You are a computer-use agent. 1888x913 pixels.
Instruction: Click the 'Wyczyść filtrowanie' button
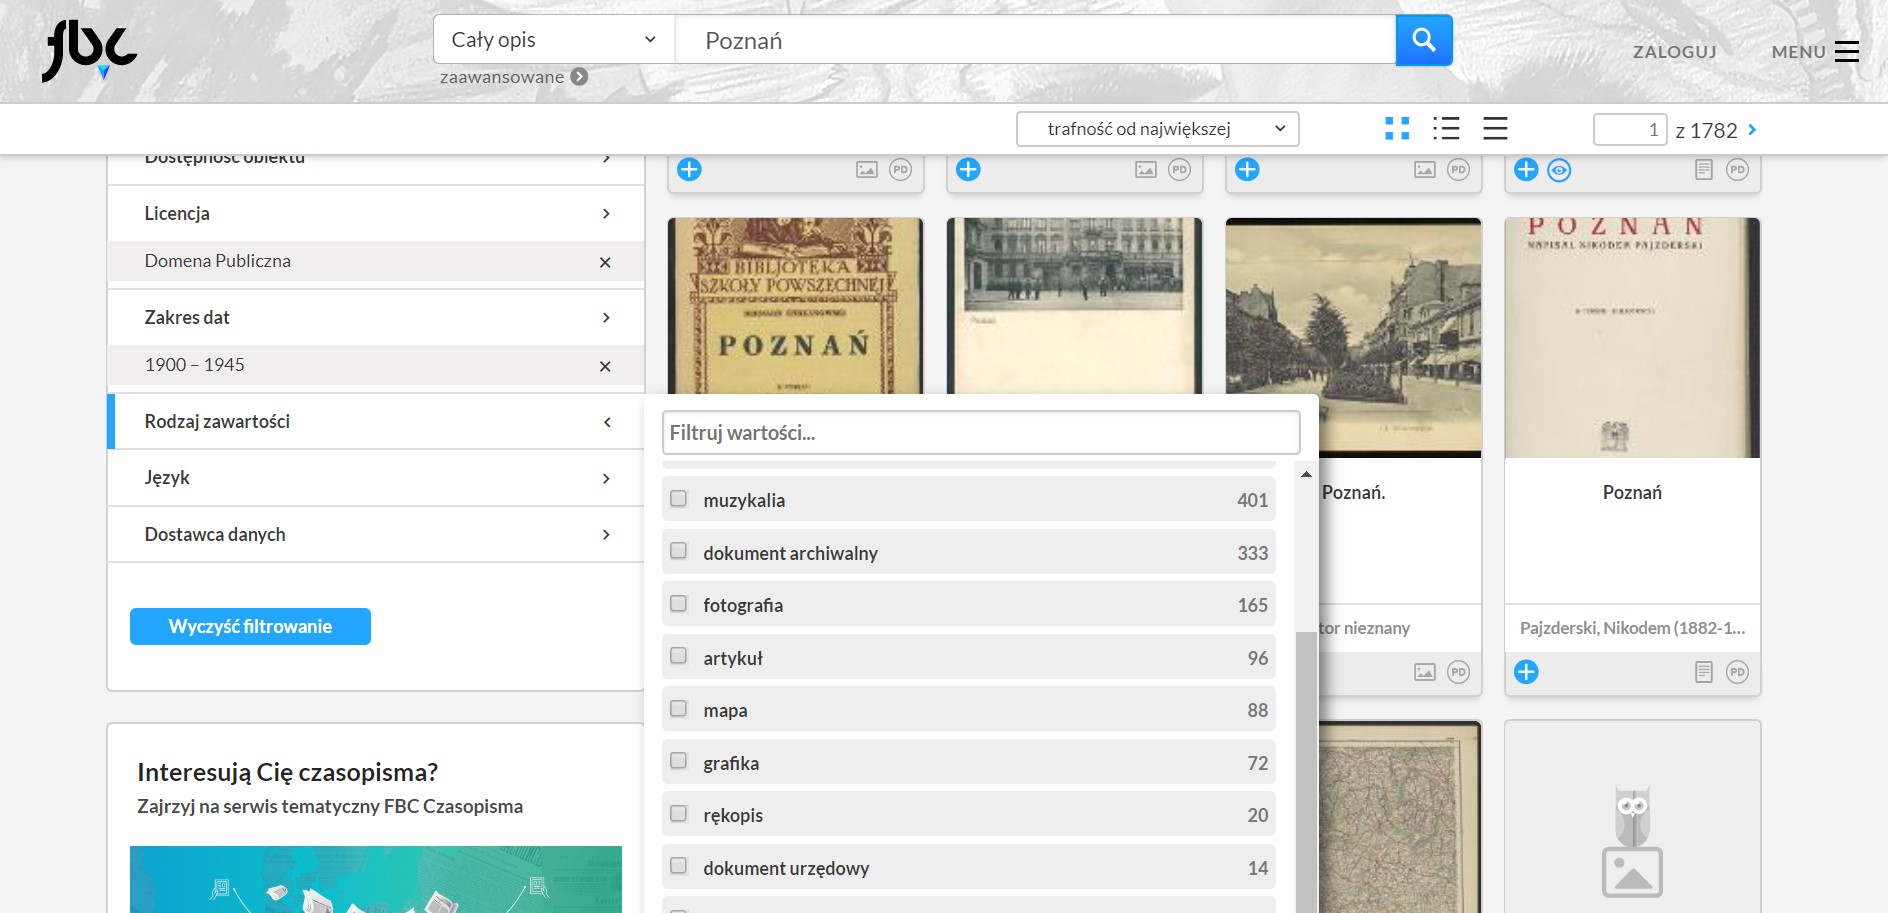[250, 626]
